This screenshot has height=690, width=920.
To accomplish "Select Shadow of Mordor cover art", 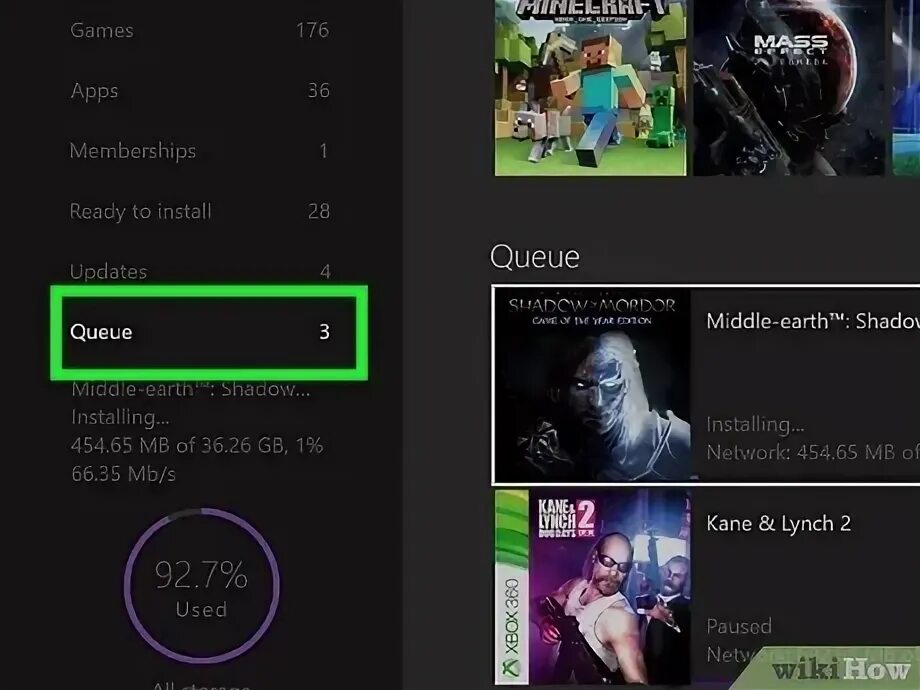I will [593, 385].
